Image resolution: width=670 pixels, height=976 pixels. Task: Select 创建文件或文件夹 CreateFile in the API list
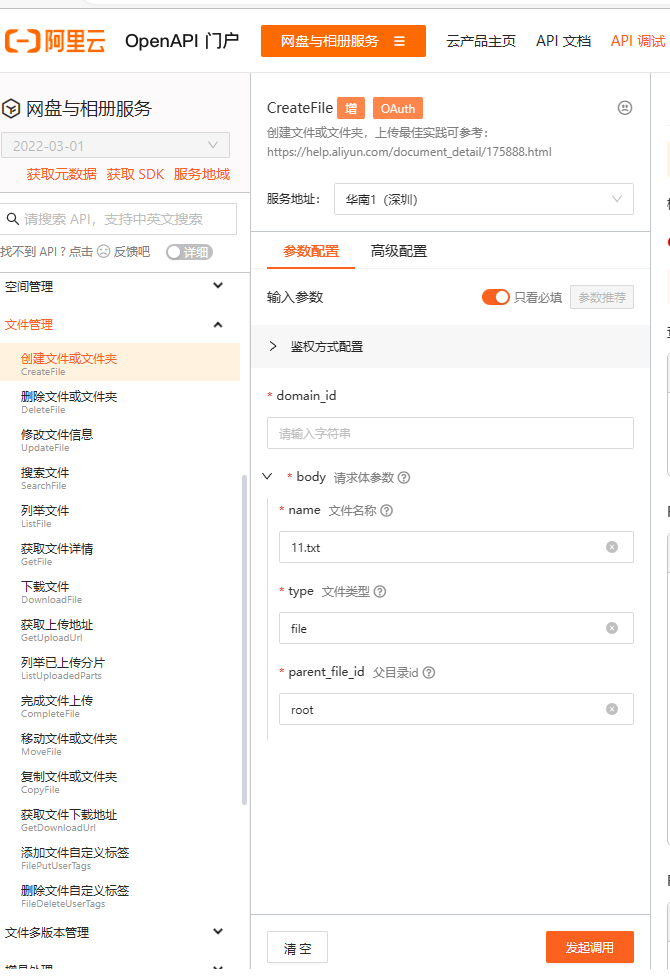tap(120, 362)
